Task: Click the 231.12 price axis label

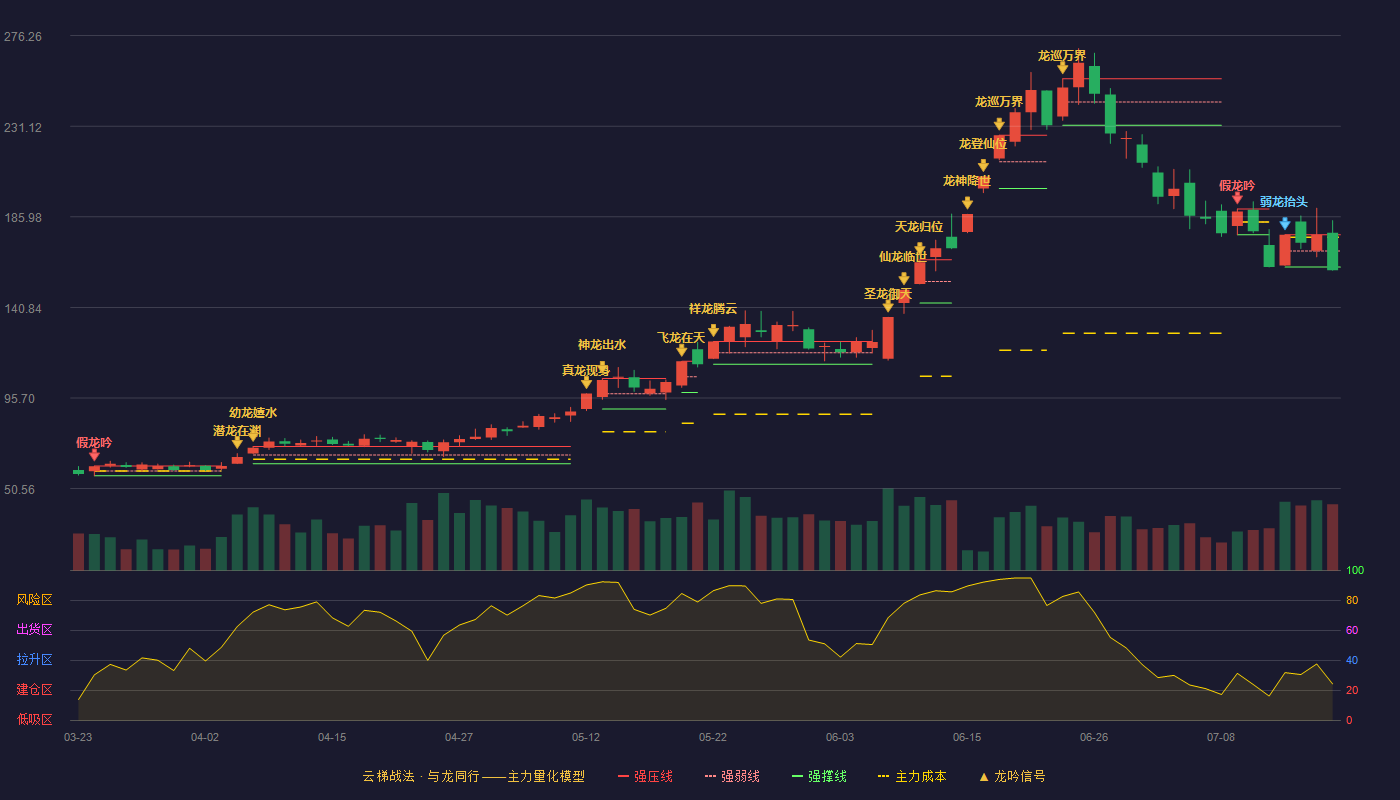Action: (23, 127)
